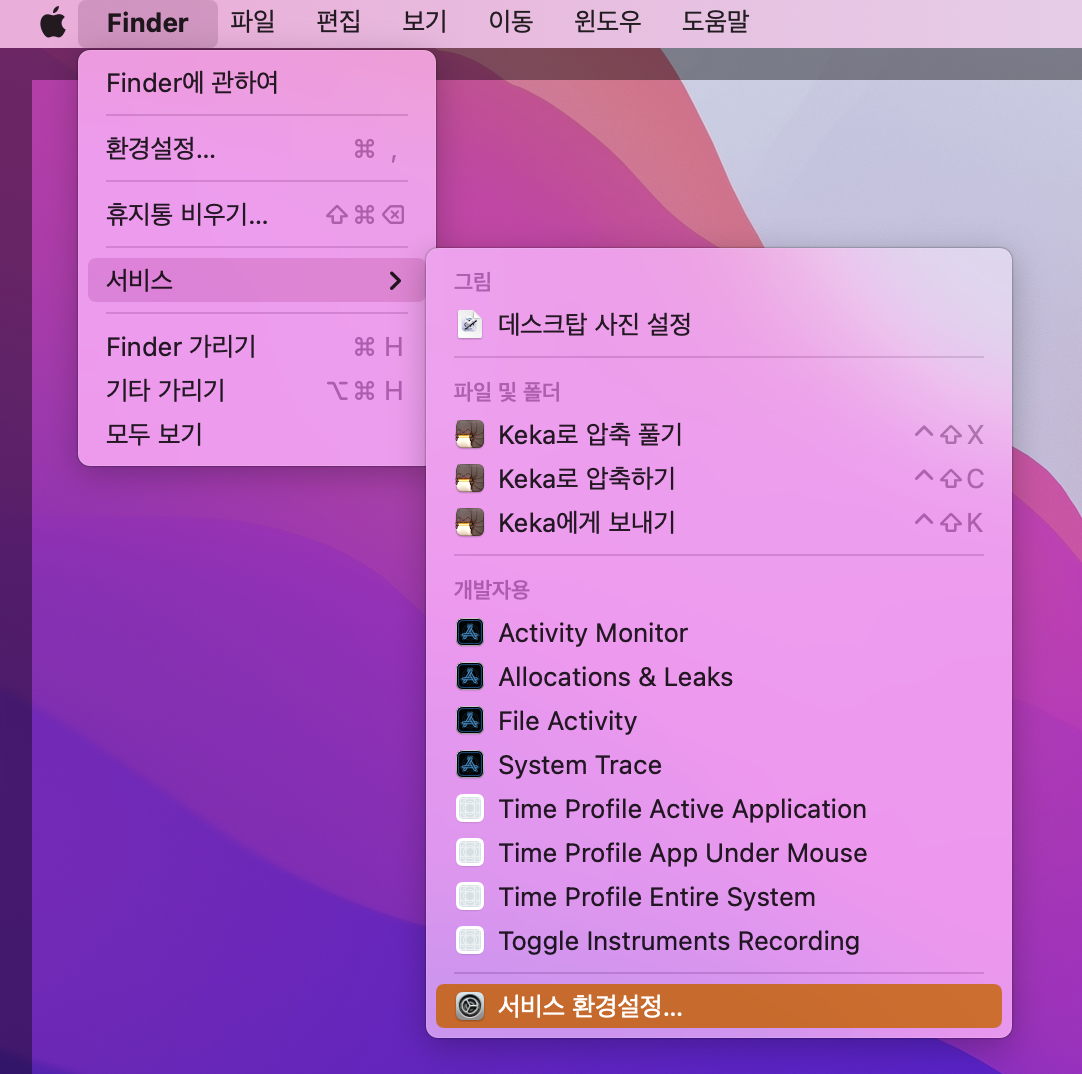Open the 편집 menu
The height and width of the screenshot is (1074, 1082).
338,22
